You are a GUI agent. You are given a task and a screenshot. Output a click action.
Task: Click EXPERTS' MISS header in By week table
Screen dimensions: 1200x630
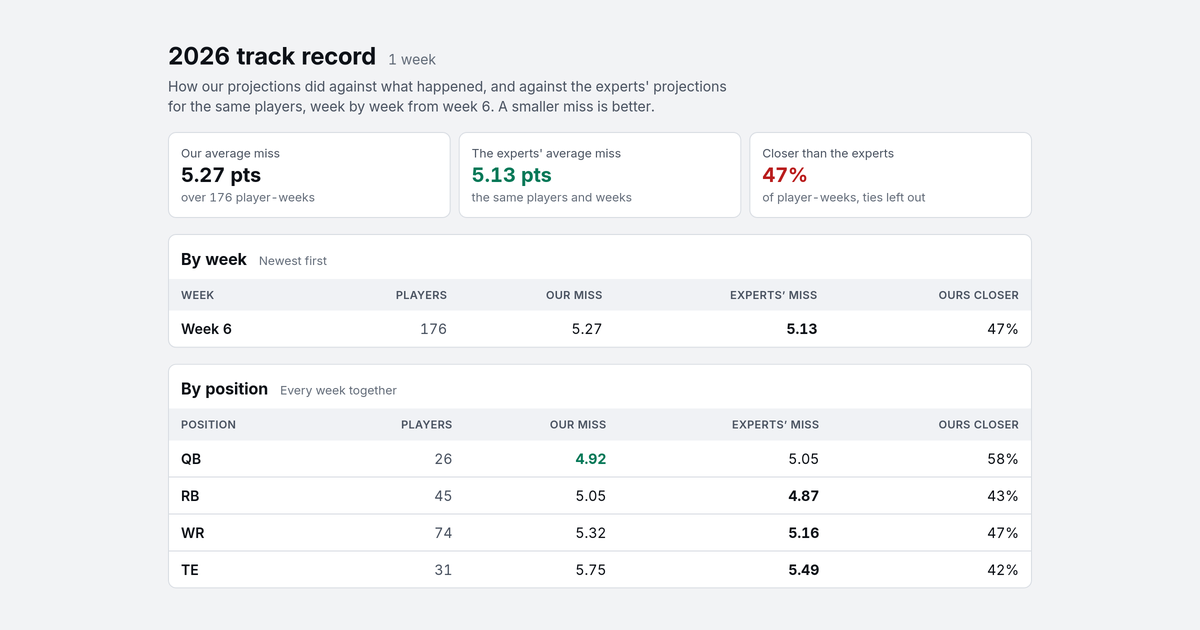774,295
